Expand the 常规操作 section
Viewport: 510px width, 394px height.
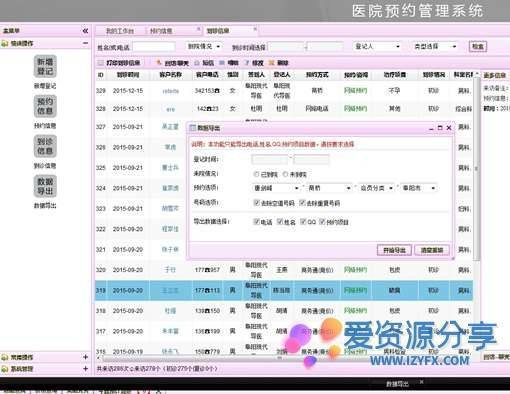coord(85,357)
